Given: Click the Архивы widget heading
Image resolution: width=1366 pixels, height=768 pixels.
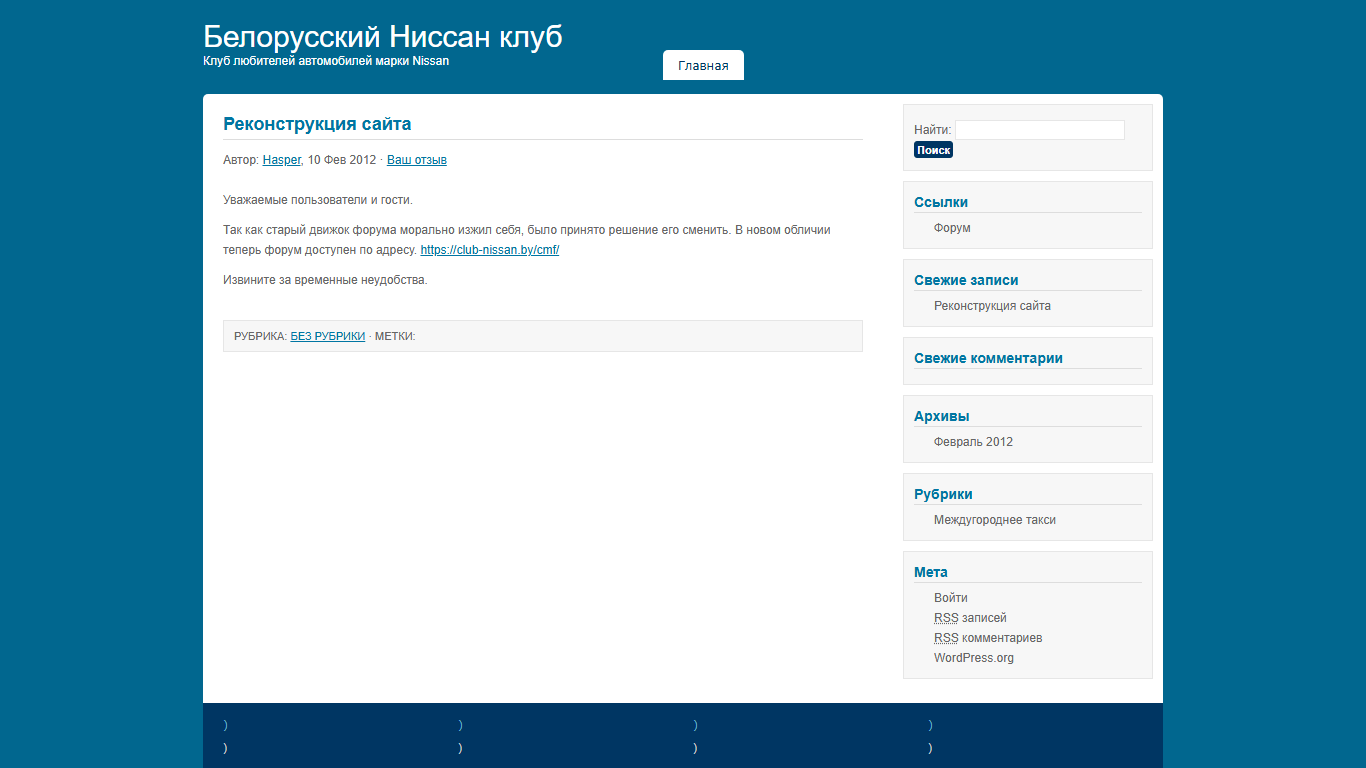Looking at the screenshot, I should (942, 416).
